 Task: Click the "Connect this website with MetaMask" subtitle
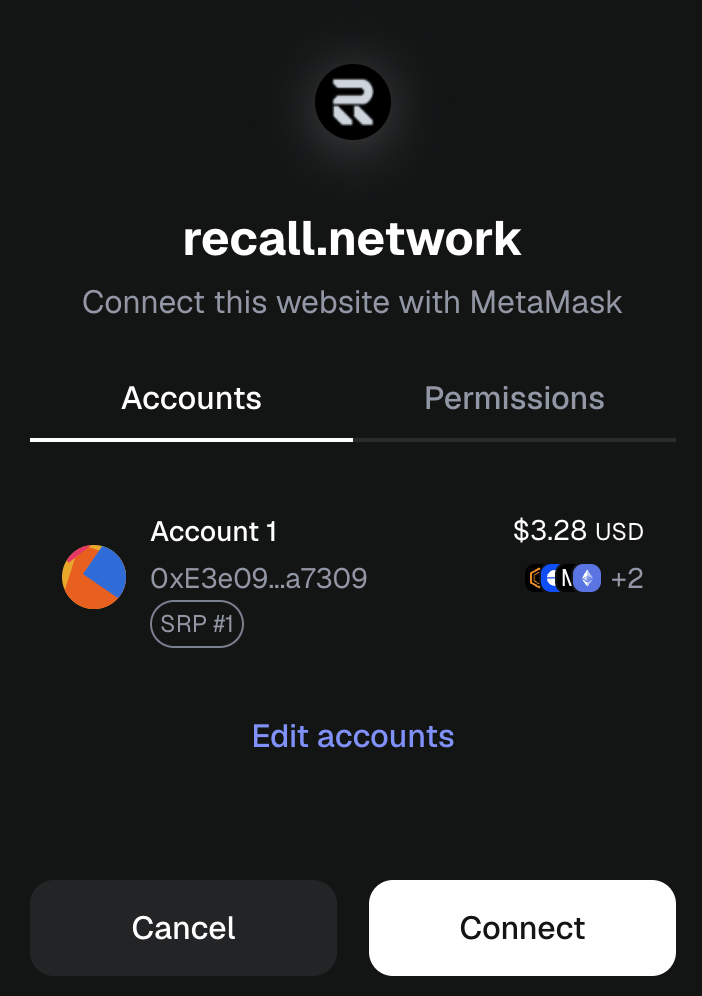pyautogui.click(x=352, y=302)
